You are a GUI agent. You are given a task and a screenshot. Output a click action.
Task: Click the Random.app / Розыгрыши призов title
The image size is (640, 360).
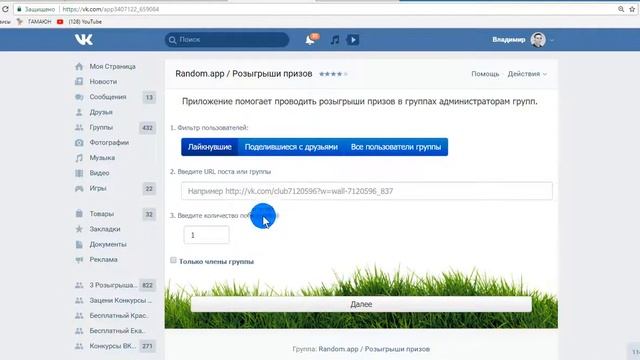point(244,74)
